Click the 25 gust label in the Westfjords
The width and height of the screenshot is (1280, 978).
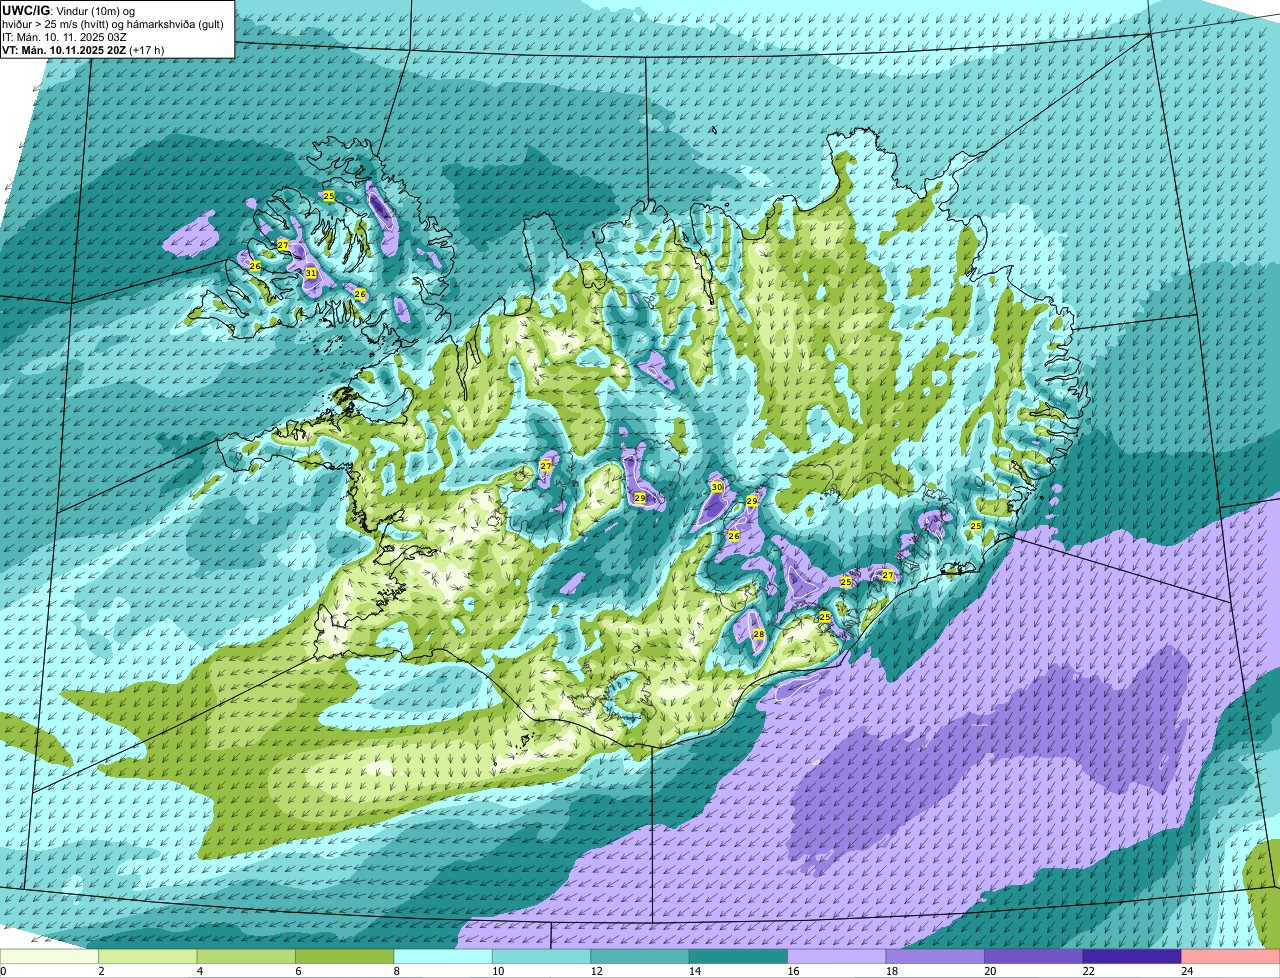(x=328, y=196)
